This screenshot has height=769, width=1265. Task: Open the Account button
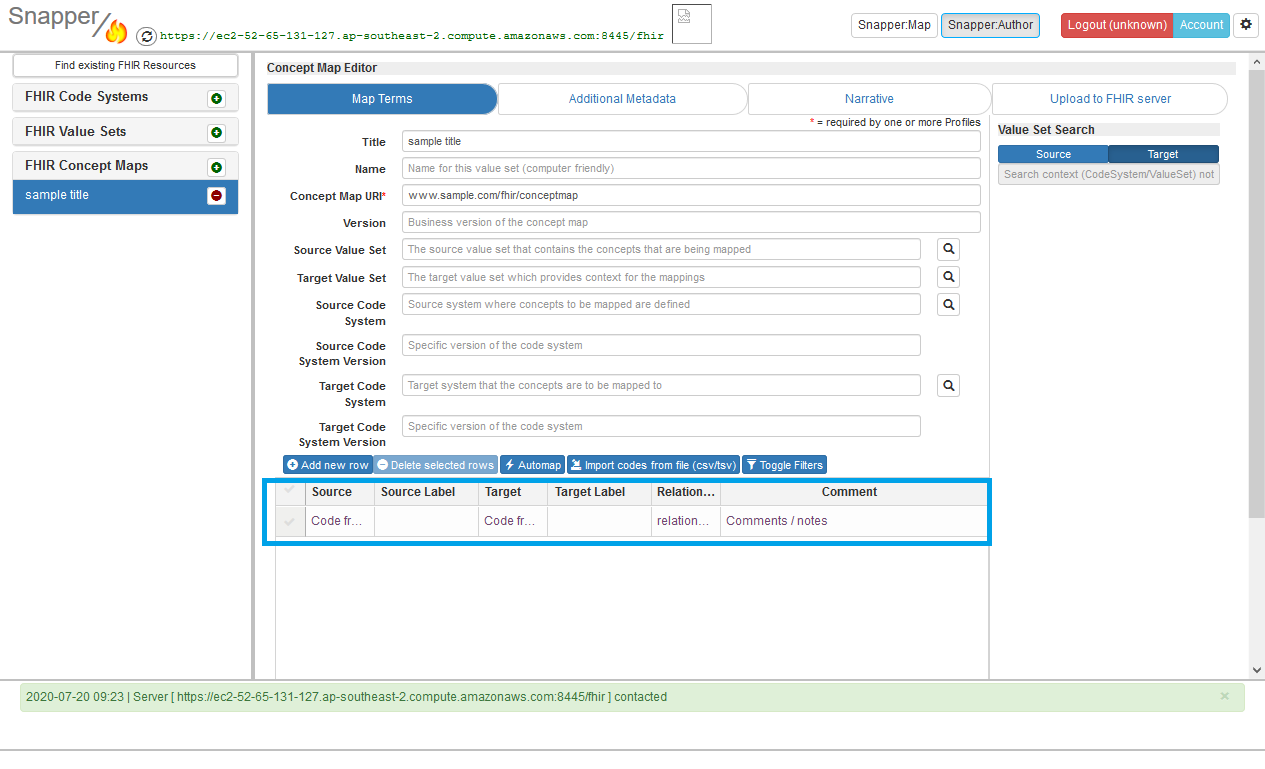coord(1201,25)
